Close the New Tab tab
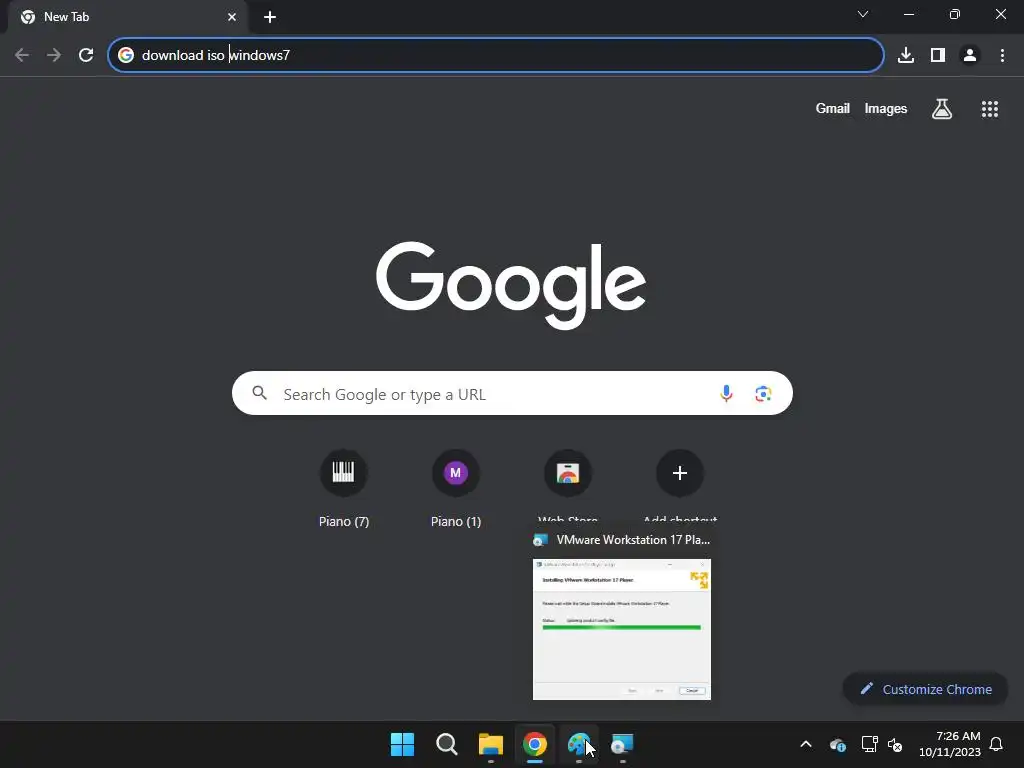The image size is (1024, 768). coord(232,17)
